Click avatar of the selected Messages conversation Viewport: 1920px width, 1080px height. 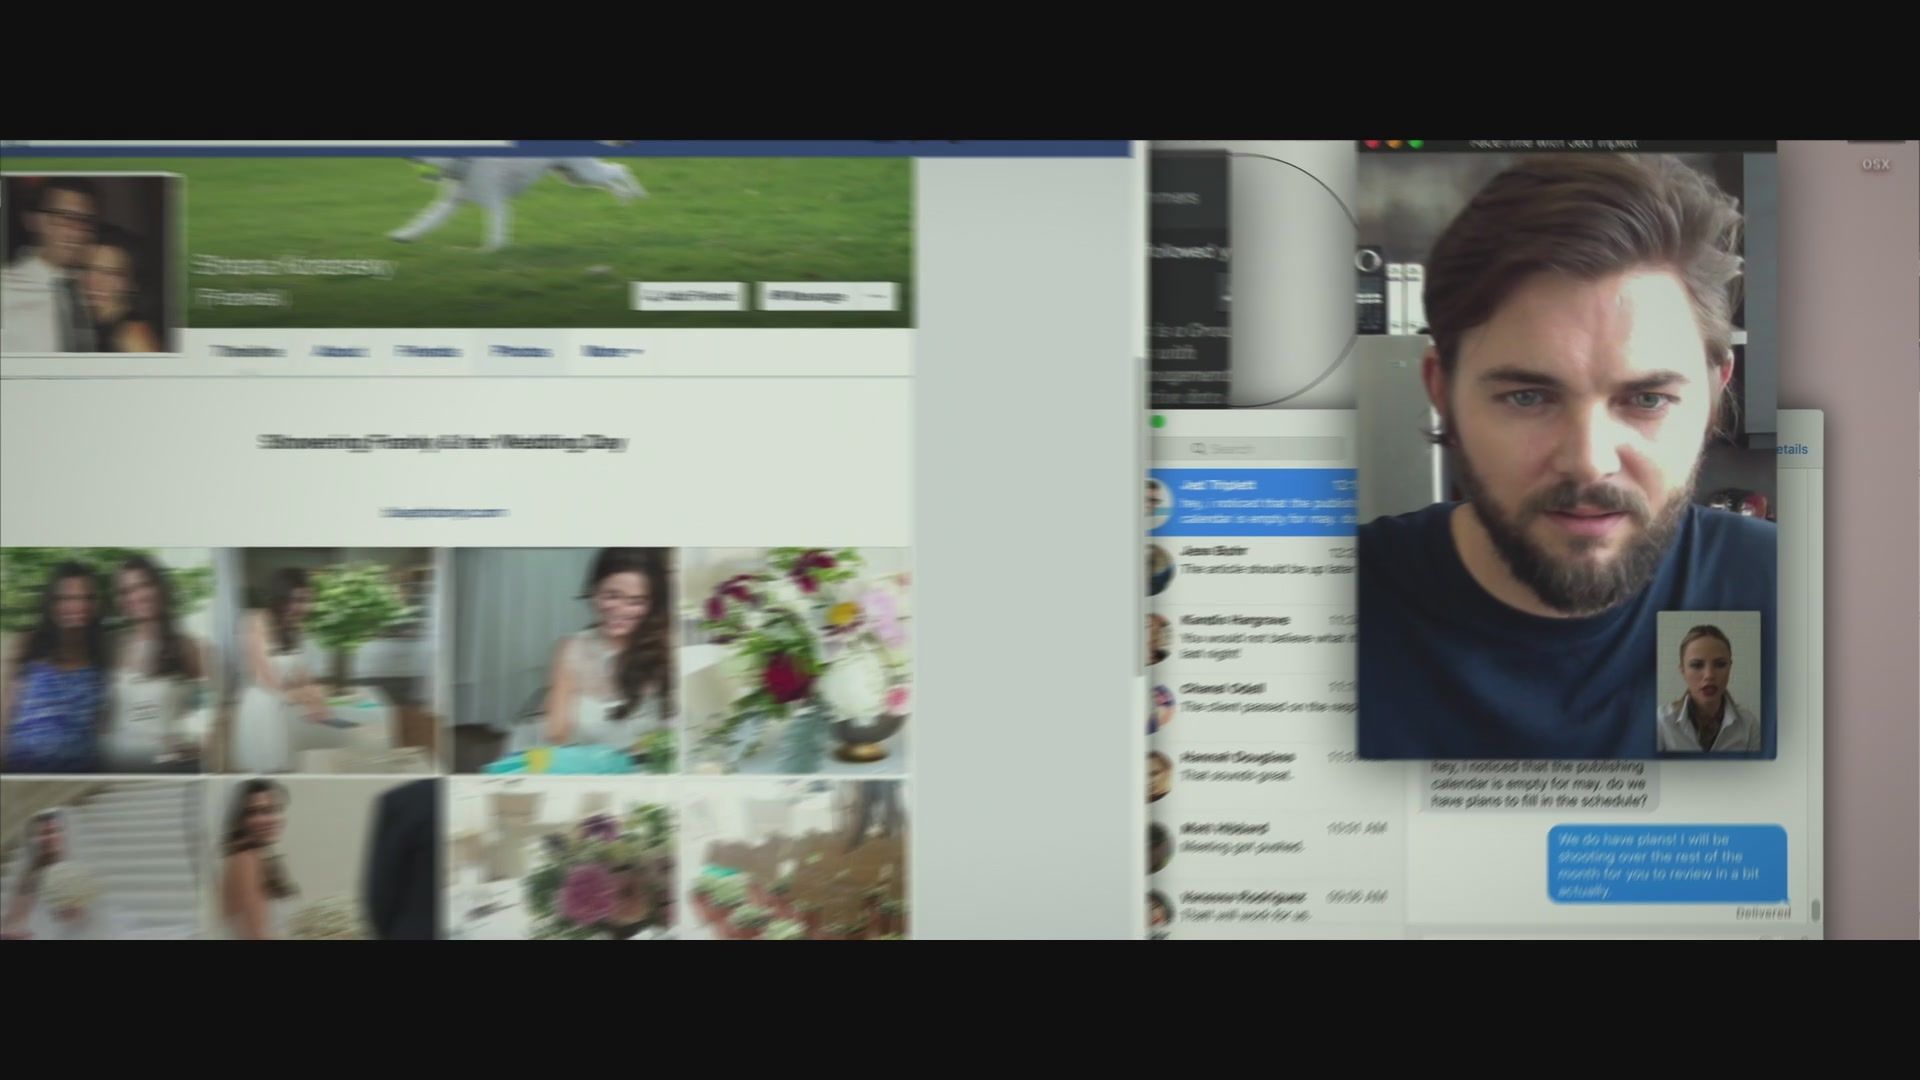pos(1158,503)
